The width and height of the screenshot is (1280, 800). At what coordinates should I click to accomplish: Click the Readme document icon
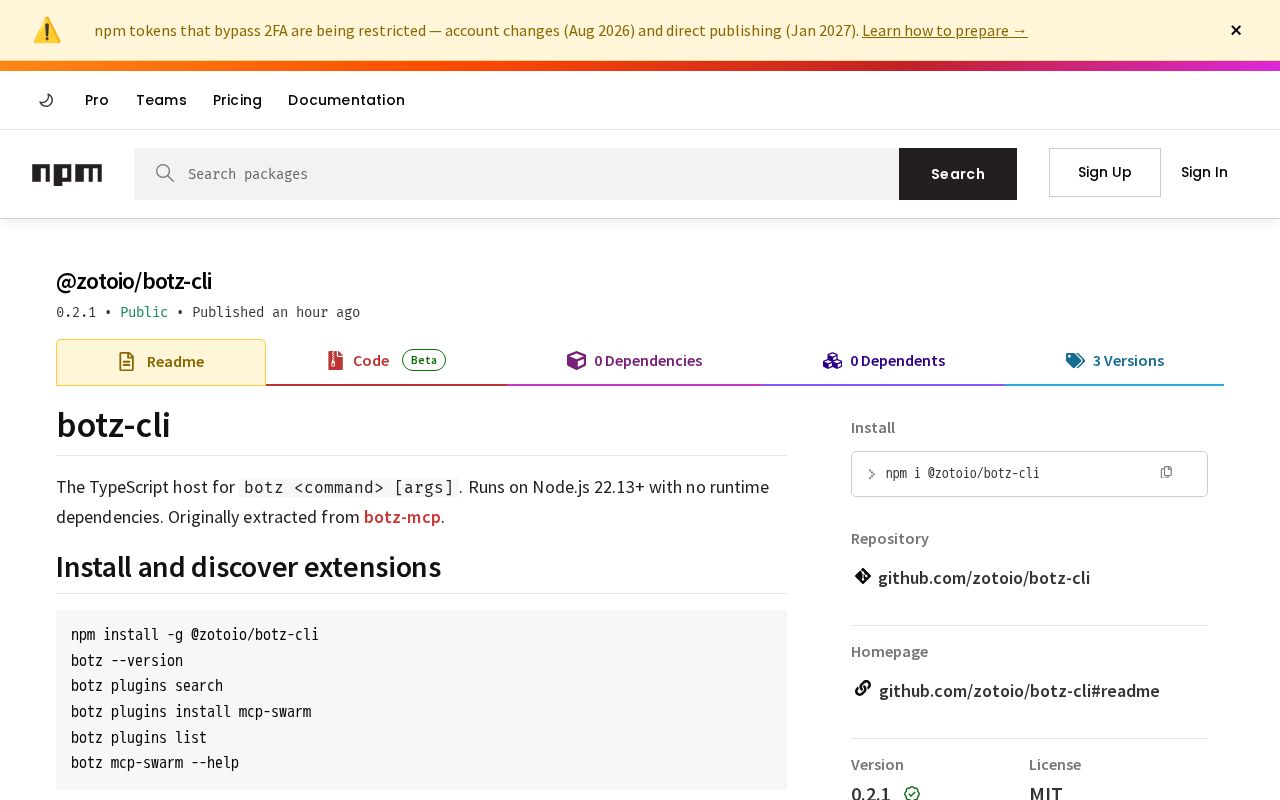tap(126, 362)
